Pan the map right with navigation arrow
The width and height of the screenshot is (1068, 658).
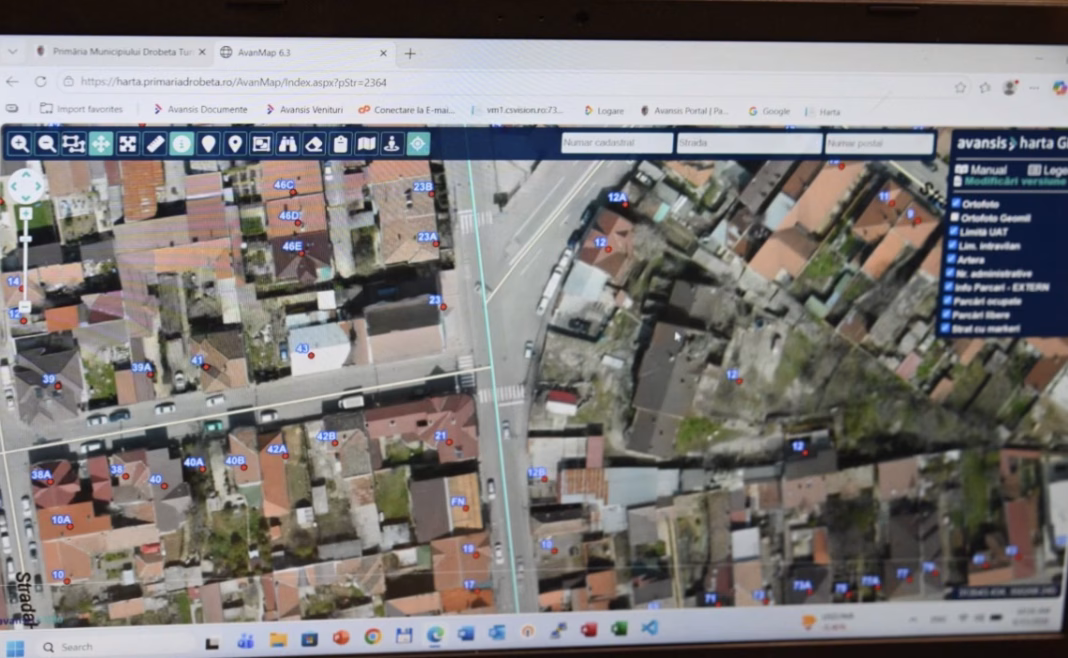tap(38, 186)
